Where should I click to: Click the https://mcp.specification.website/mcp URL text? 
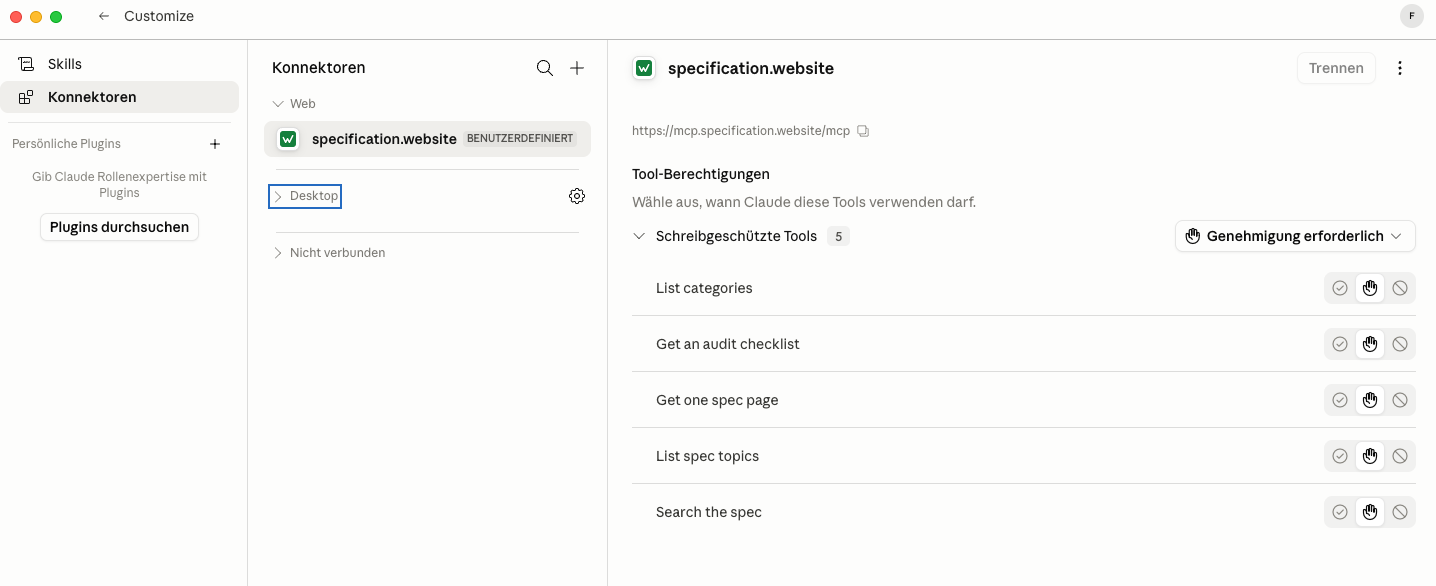tap(741, 131)
